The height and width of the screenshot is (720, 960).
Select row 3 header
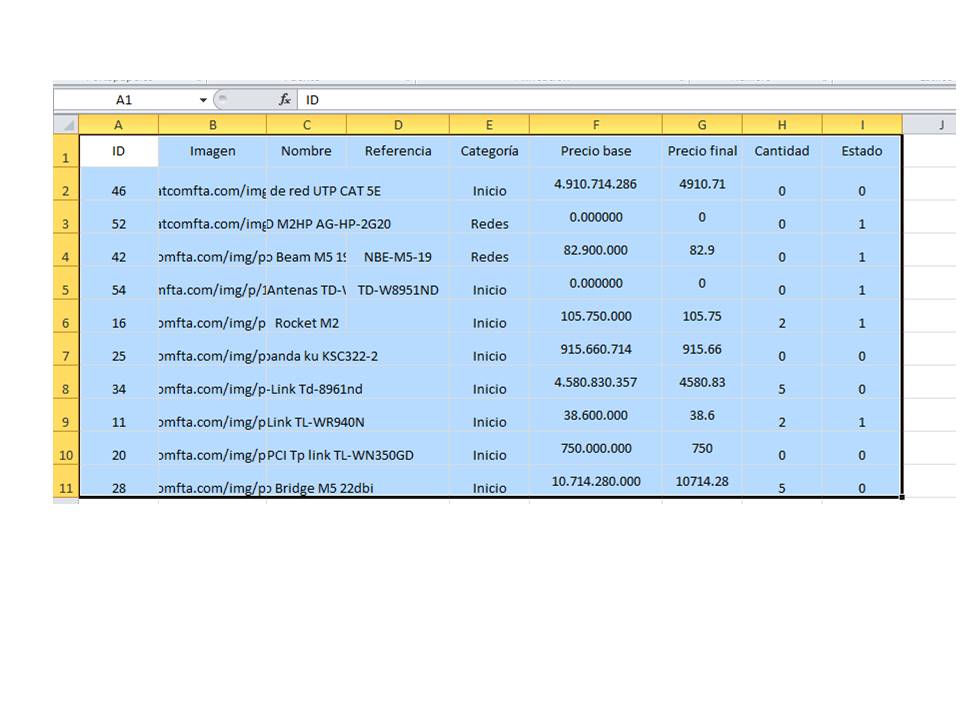coord(66,217)
